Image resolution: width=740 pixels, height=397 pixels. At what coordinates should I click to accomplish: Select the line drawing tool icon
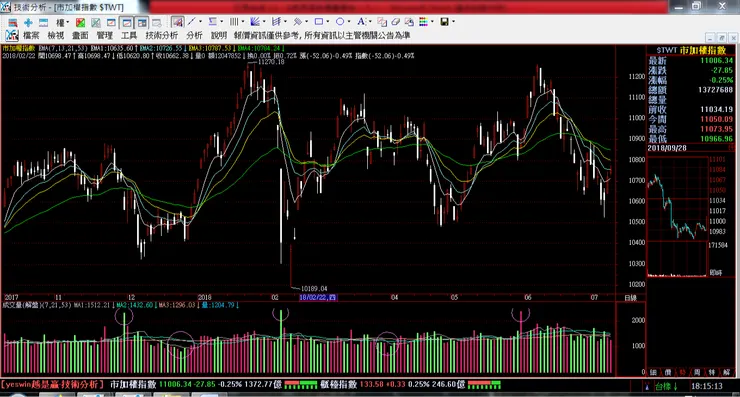tap(192, 22)
